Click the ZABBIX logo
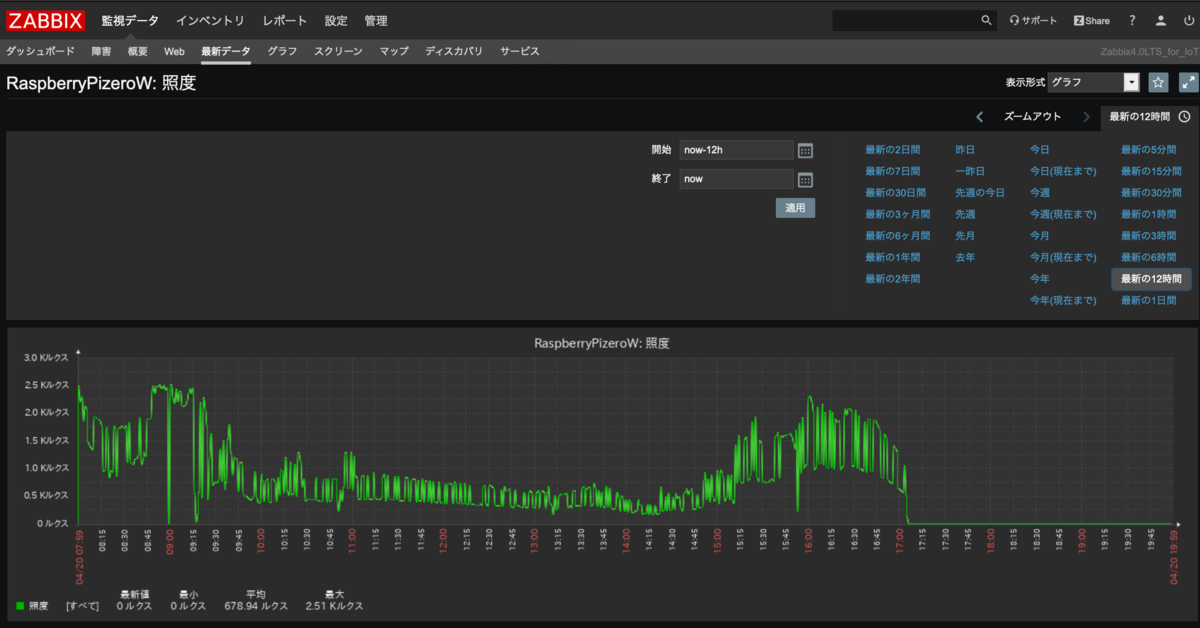1200x628 pixels. point(46,20)
